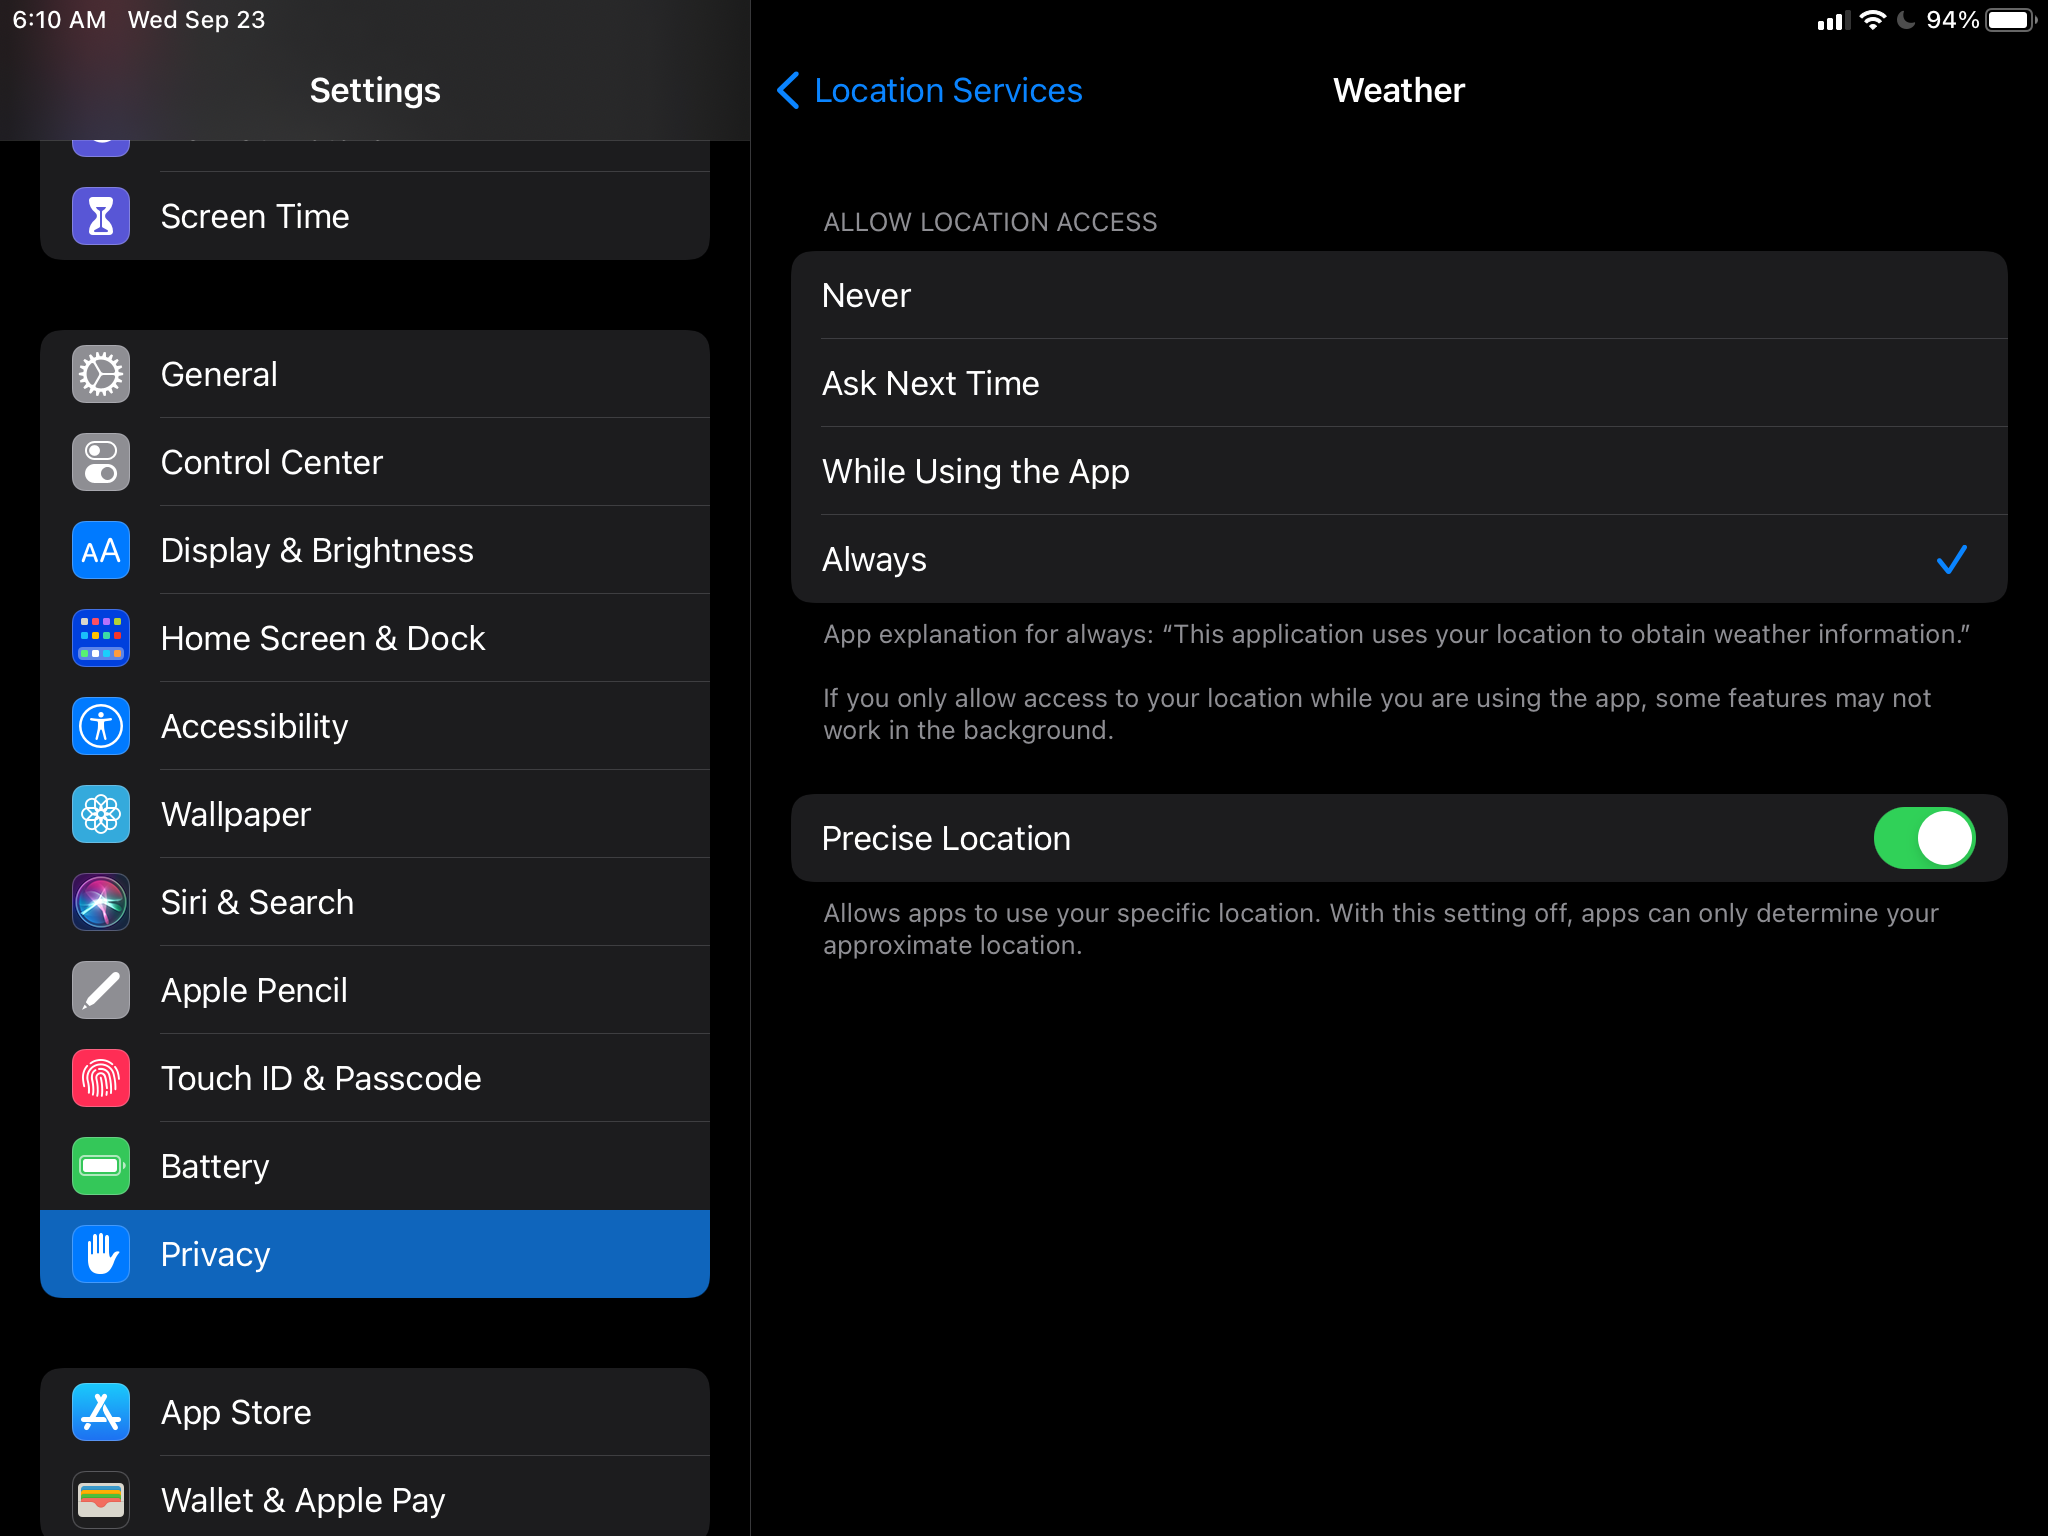Tap the battery indicator in status bar
2048x1536 pixels.
point(2010,20)
